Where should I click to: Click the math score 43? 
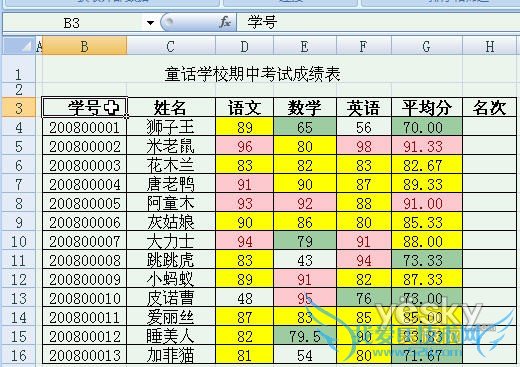[x=305, y=260]
